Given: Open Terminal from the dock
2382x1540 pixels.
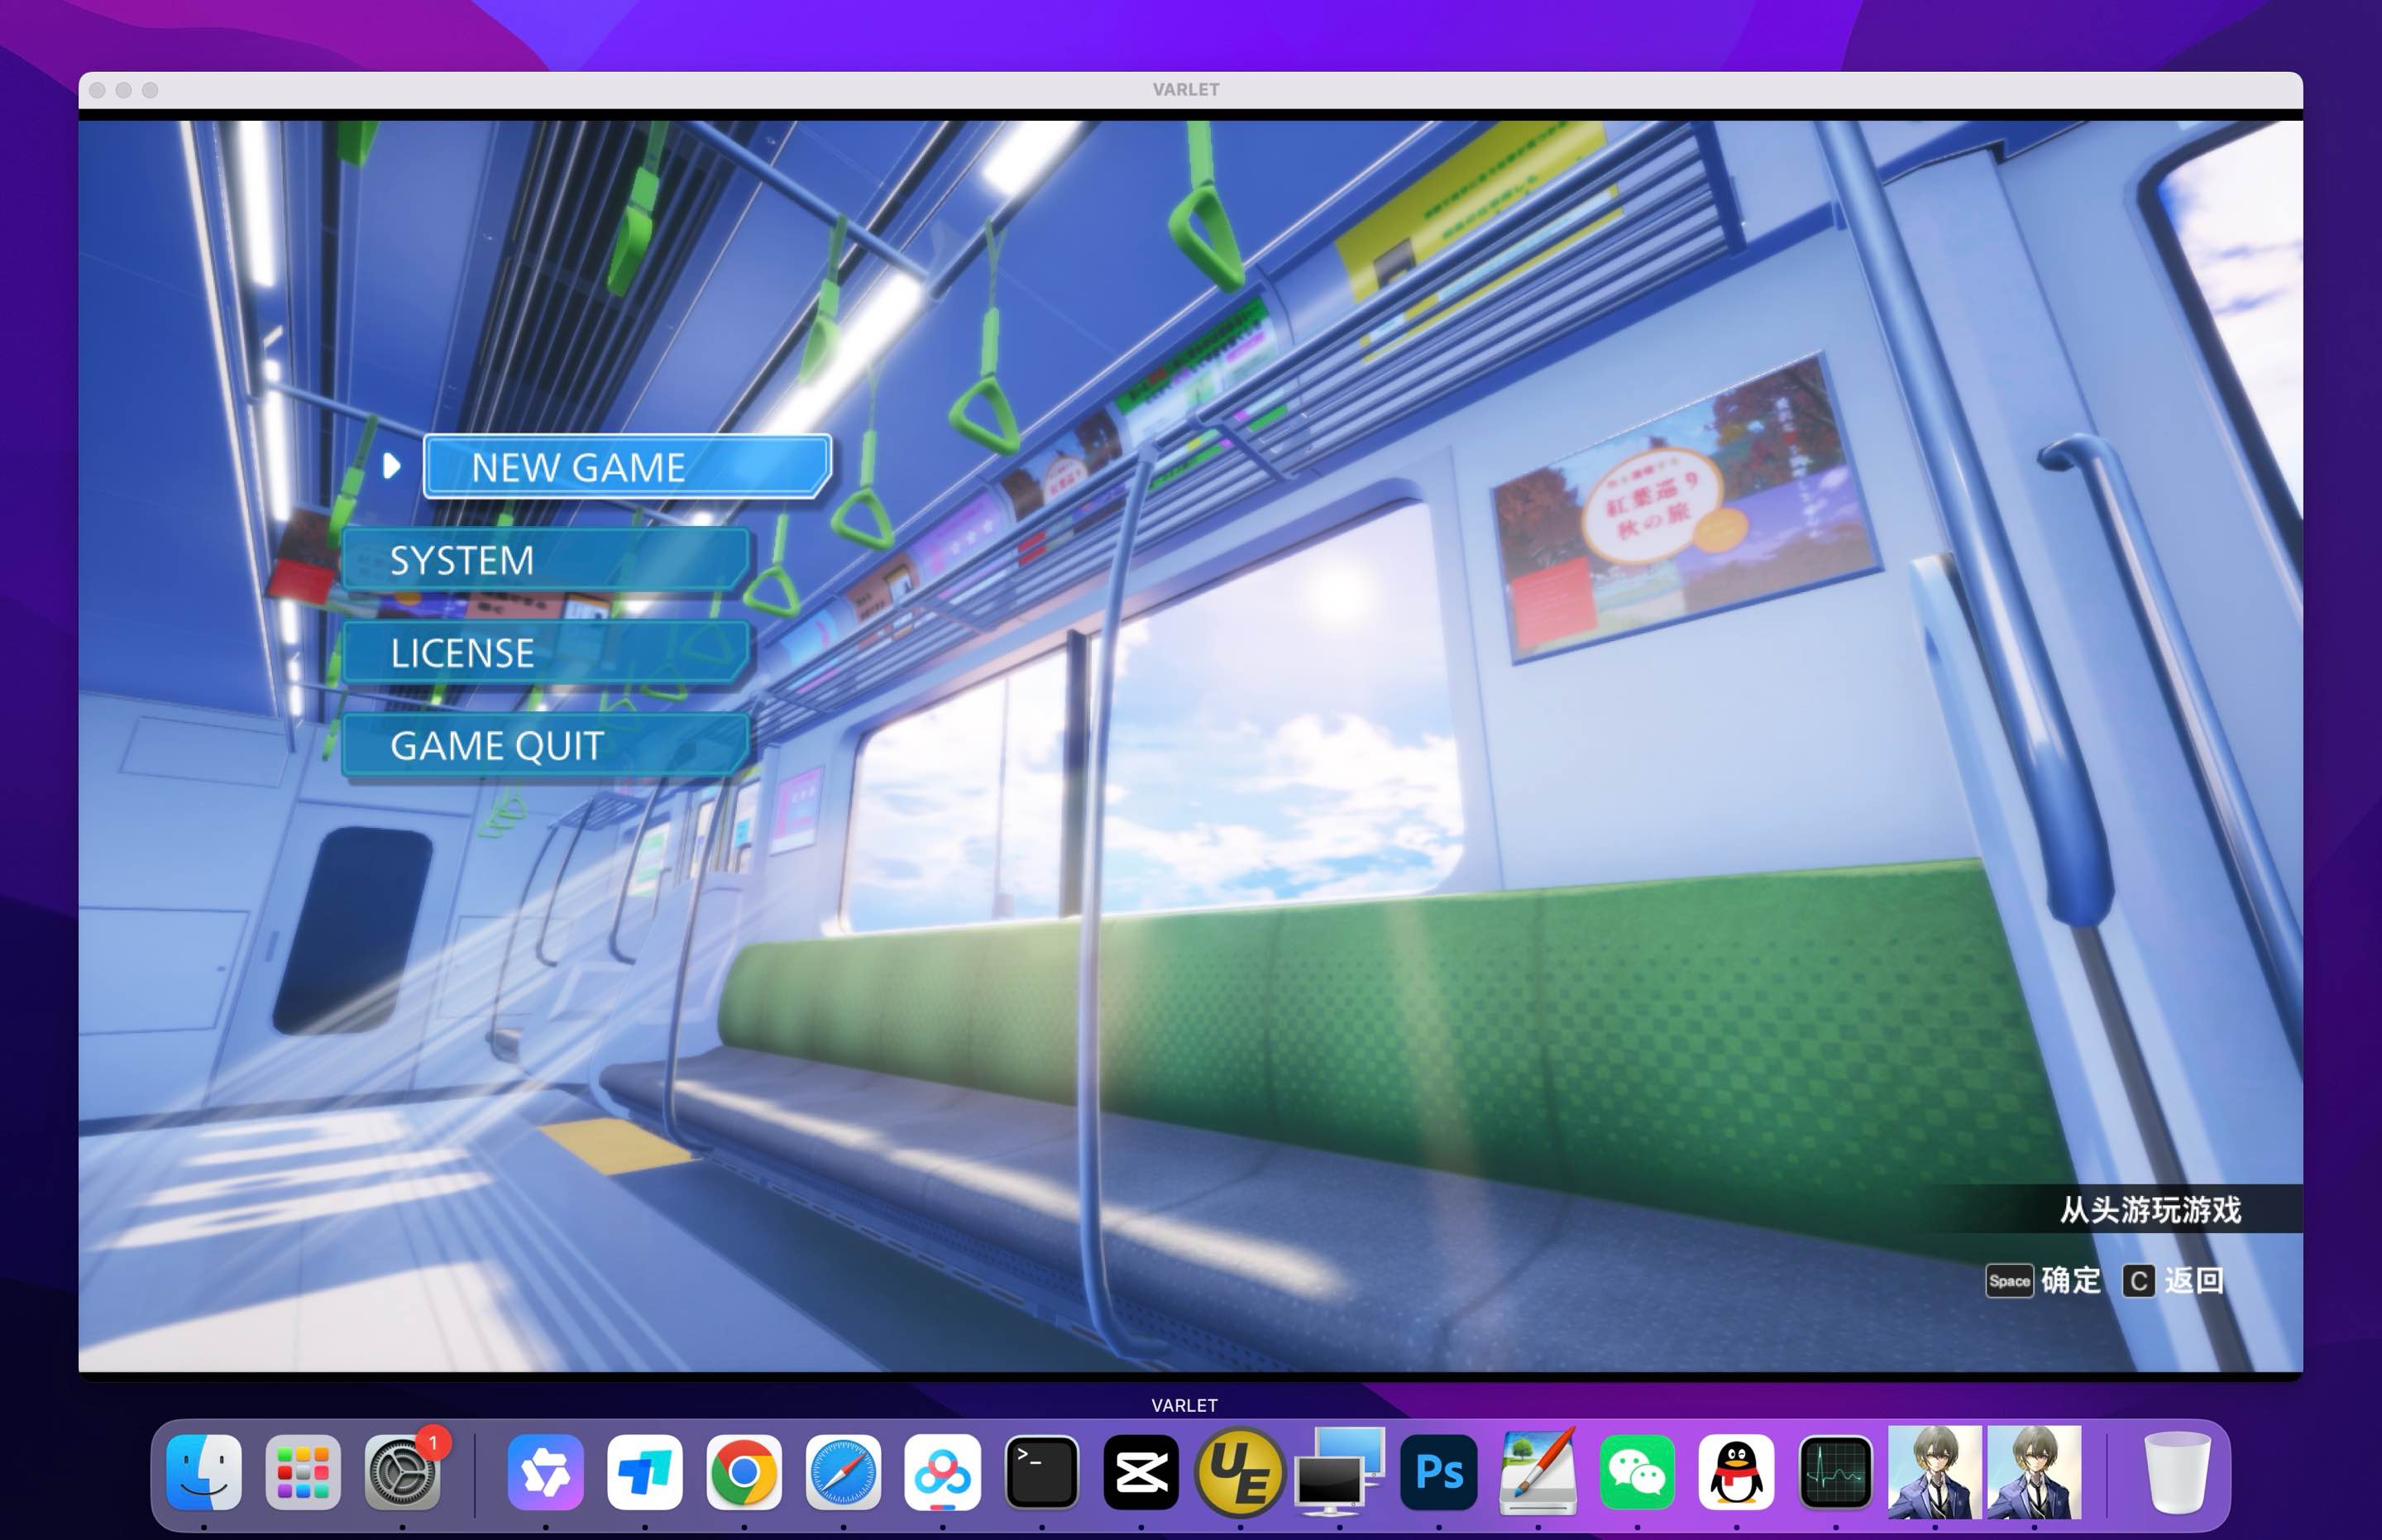Looking at the screenshot, I should click(x=1041, y=1472).
